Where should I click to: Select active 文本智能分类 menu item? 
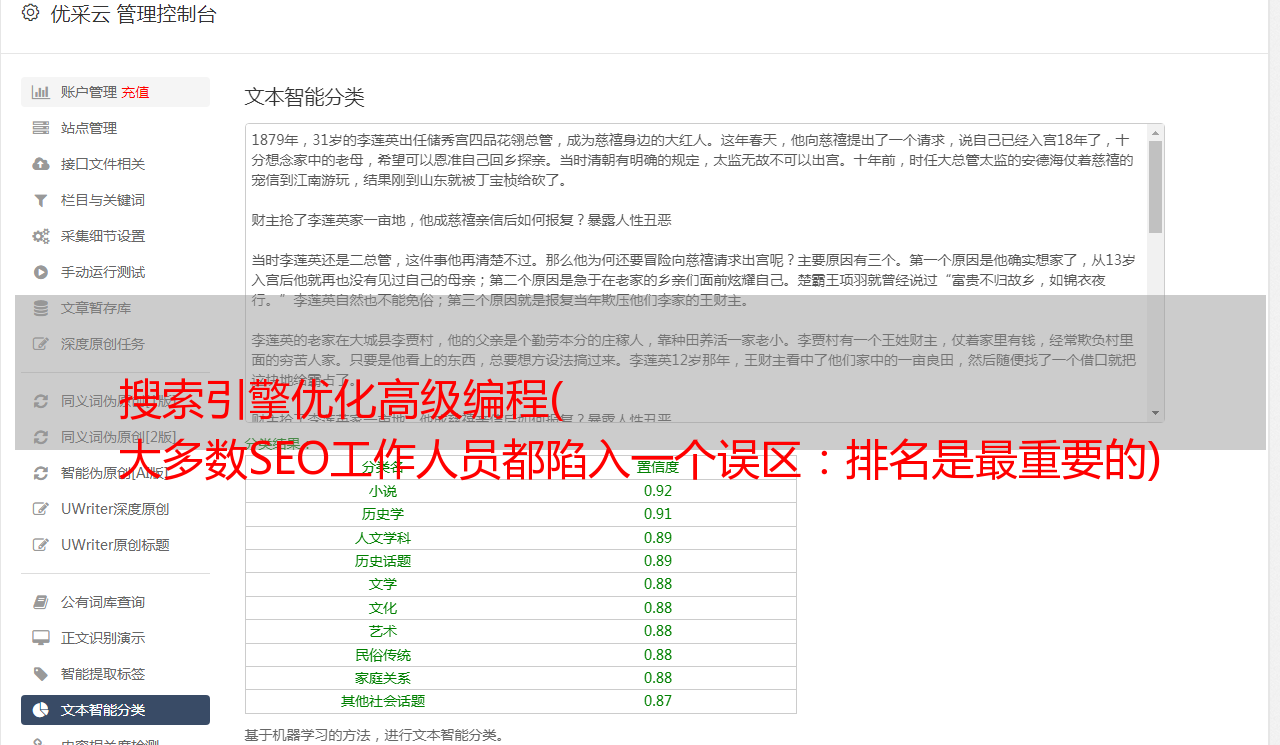115,710
